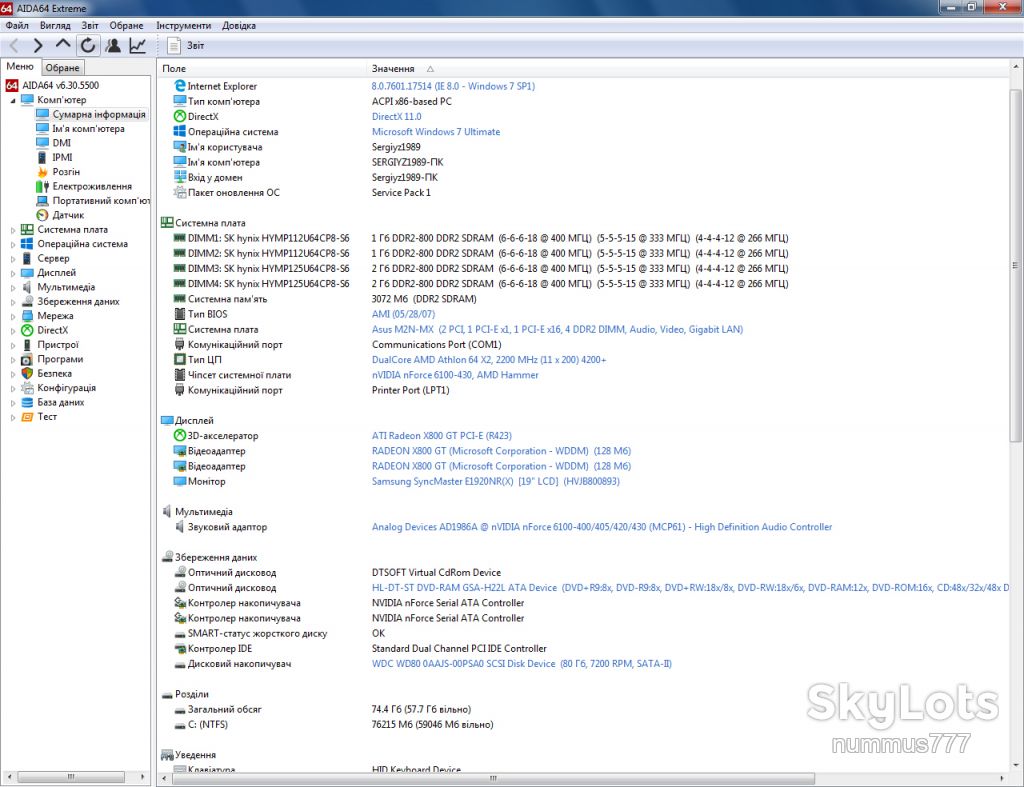Image resolution: width=1024 pixels, height=787 pixels.
Task: Switch to the Обране tab
Action: coord(63,67)
